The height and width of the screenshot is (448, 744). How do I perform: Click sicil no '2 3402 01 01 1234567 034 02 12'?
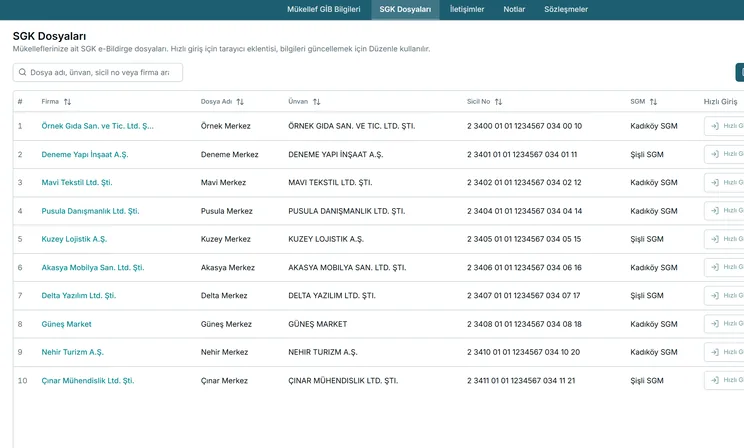(x=524, y=182)
